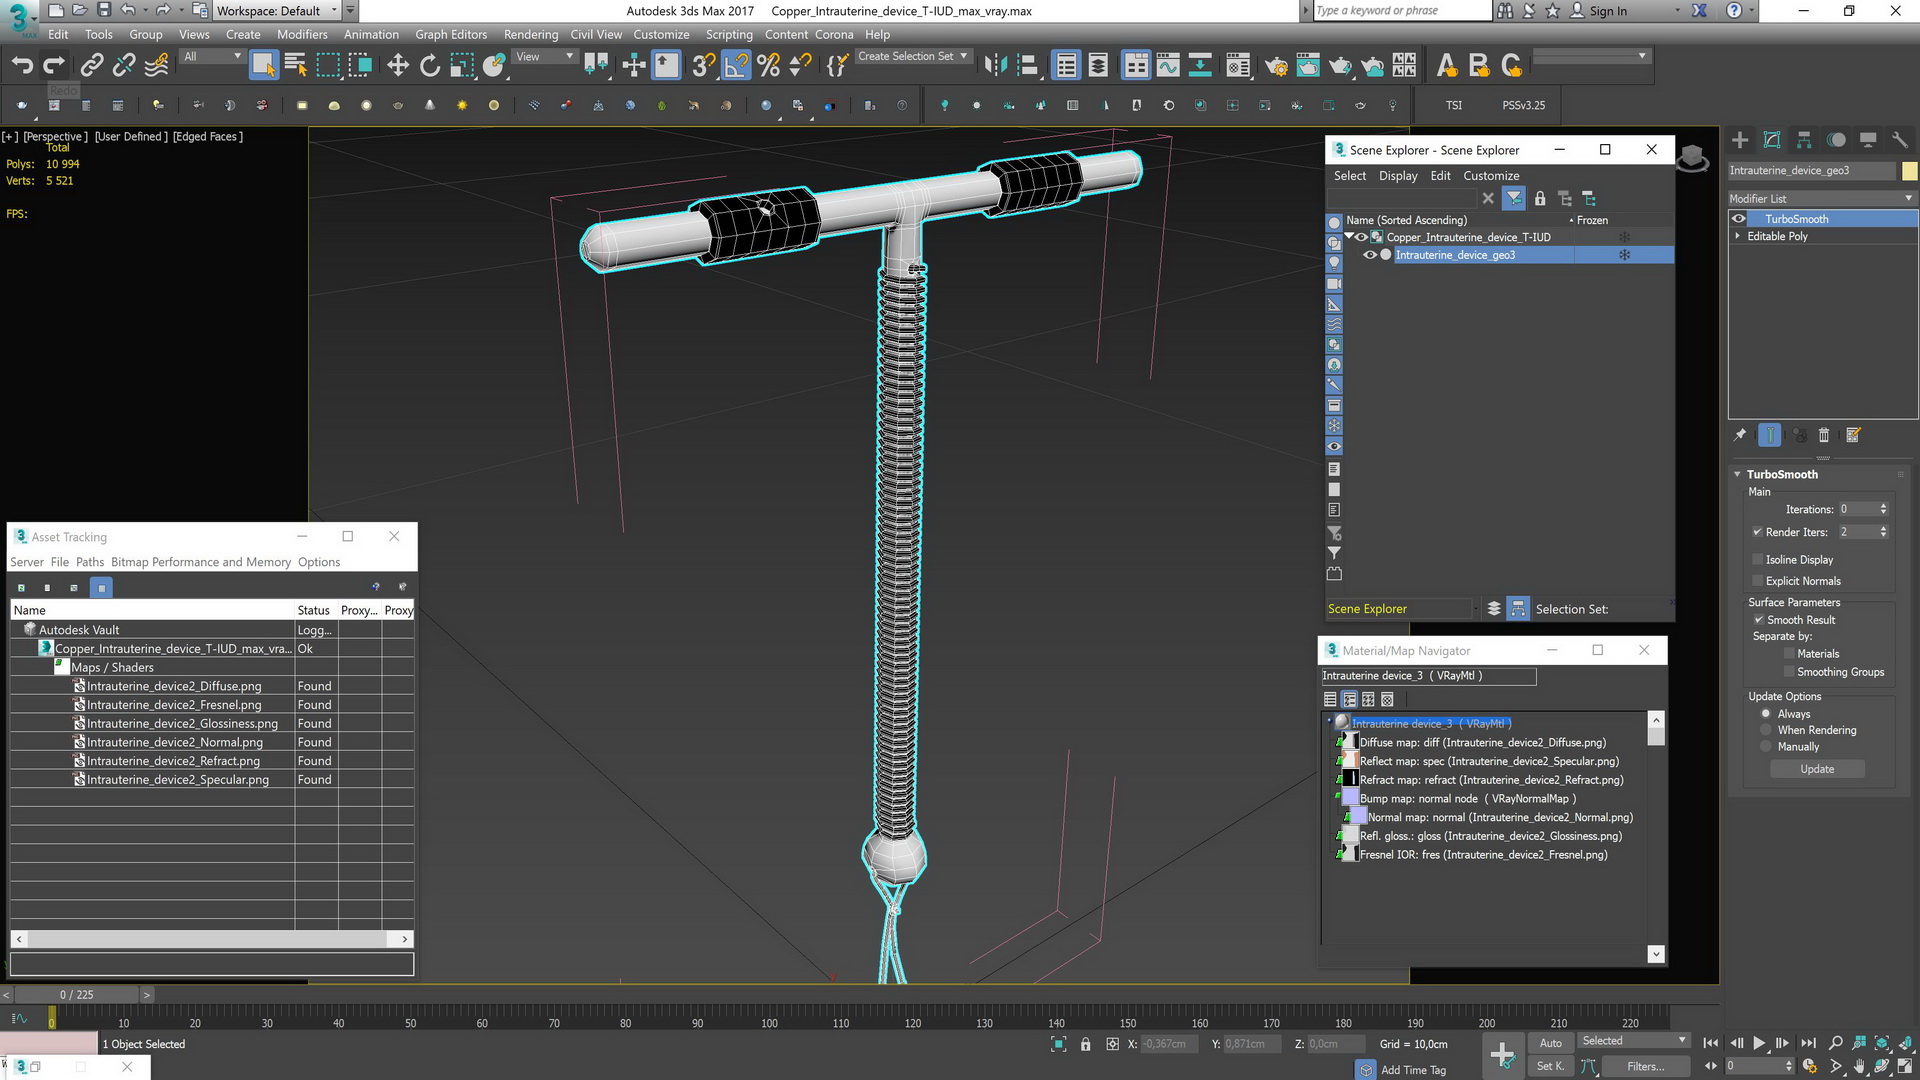
Task: Open the Render Setup teapot icon
Action: [x=1276, y=66]
